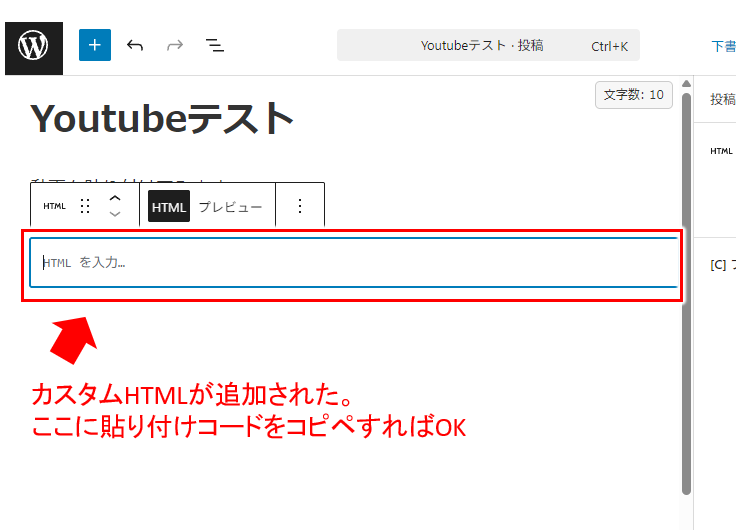
Task: Switch to the HTML editing tab
Action: (169, 206)
